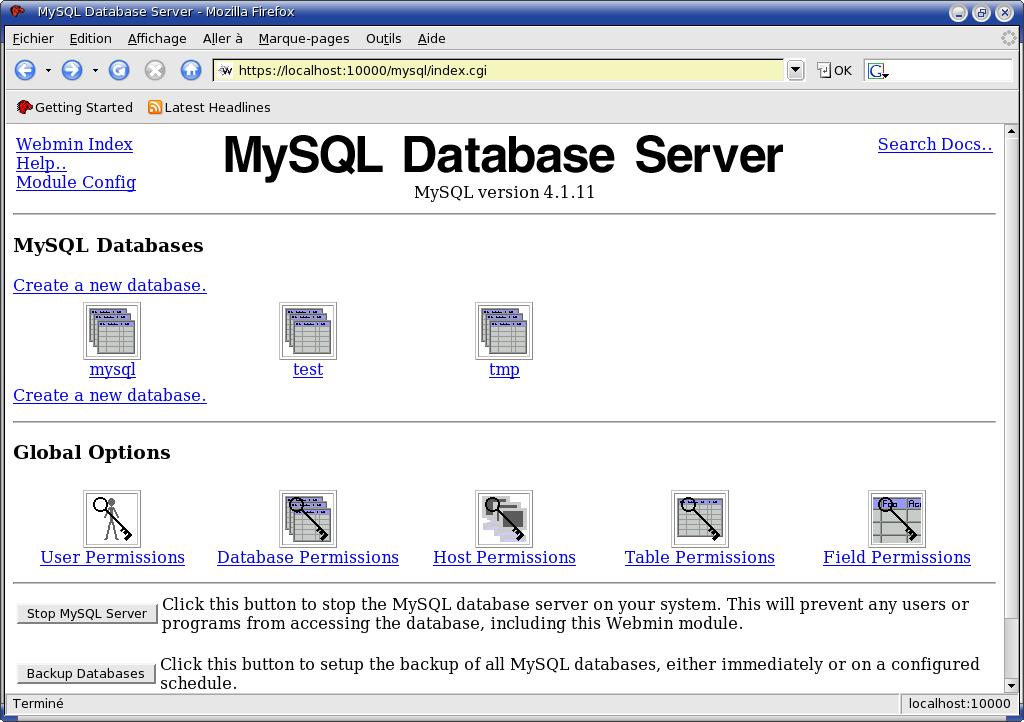Open the mysql database icon

pos(112,331)
